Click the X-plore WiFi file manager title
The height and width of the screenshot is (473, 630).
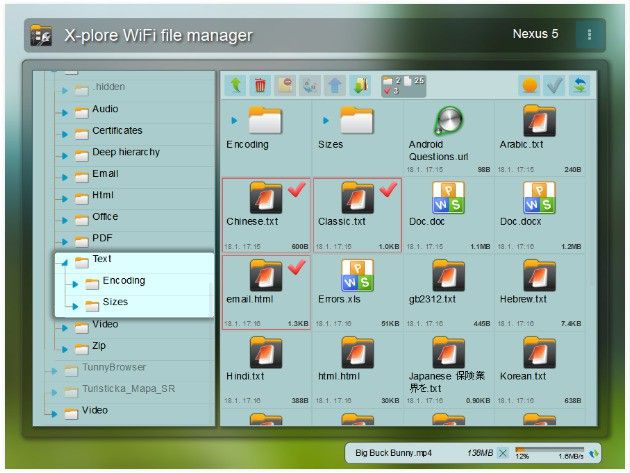[158, 36]
